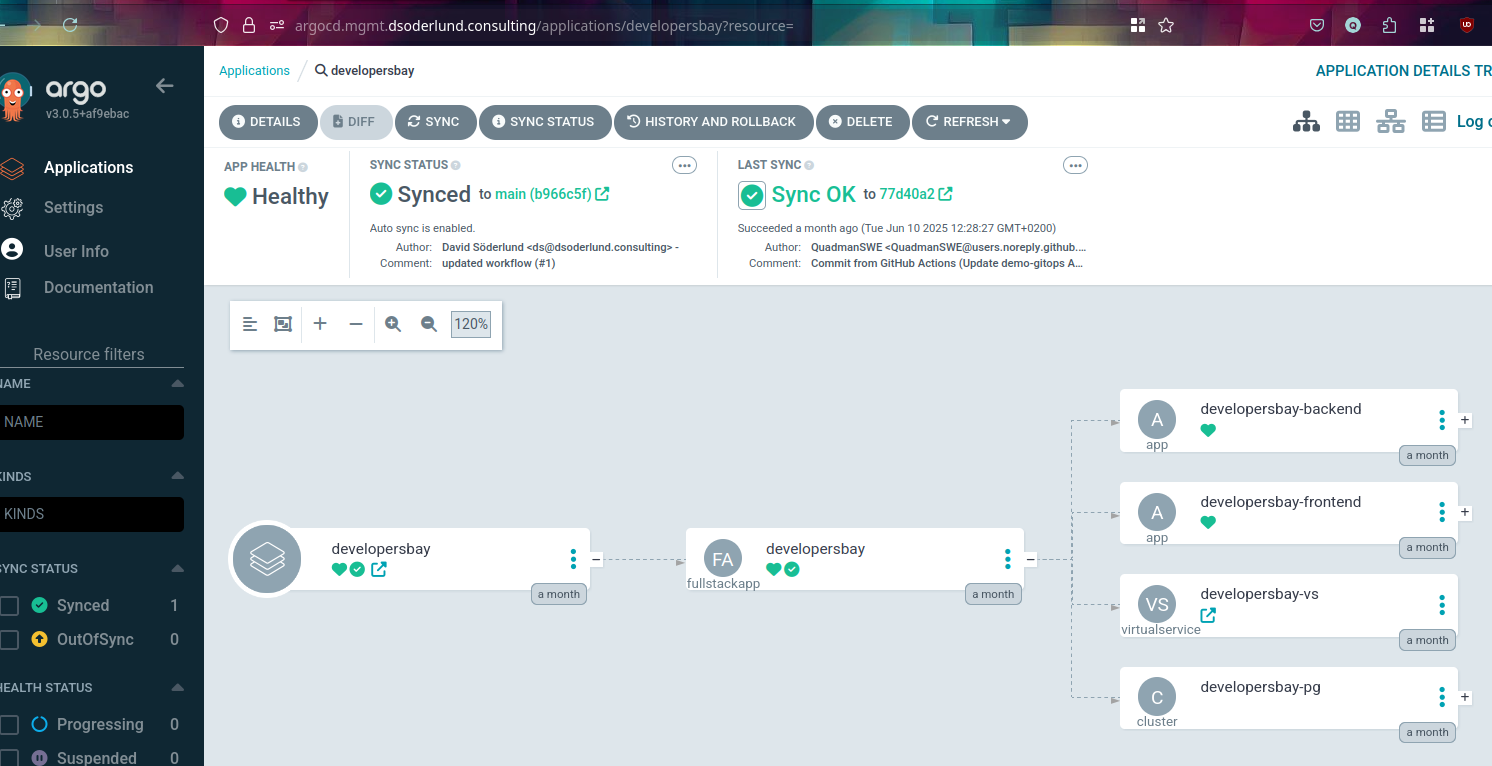The width and height of the screenshot is (1492, 766).
Task: Click the uBlock Origin extension icon
Action: coord(1467,26)
